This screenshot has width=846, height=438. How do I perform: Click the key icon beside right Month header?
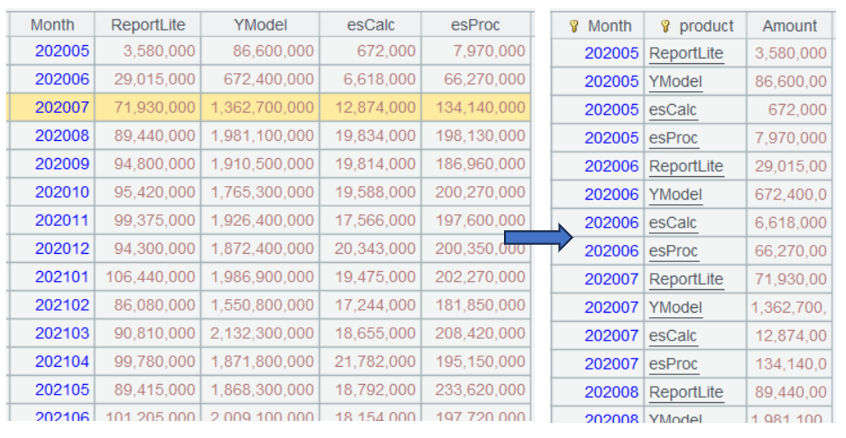(574, 26)
